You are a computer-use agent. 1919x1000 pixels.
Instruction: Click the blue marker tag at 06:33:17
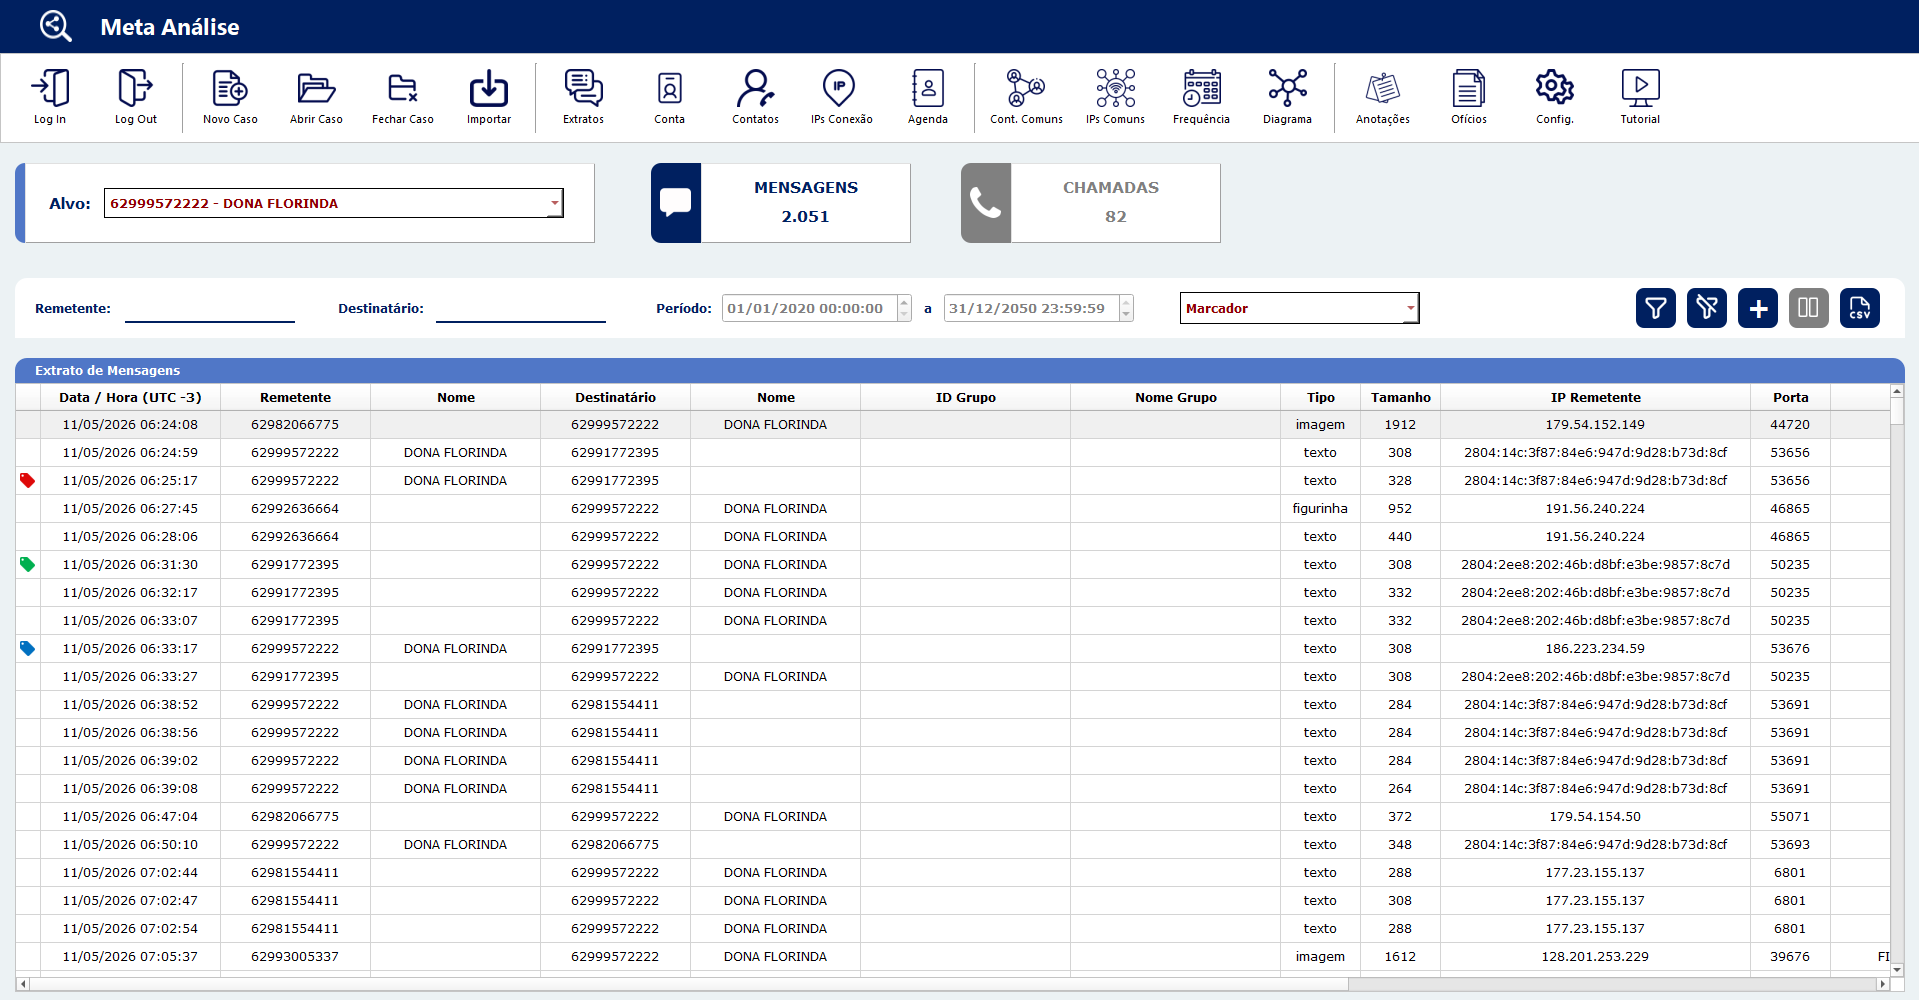click(x=27, y=649)
